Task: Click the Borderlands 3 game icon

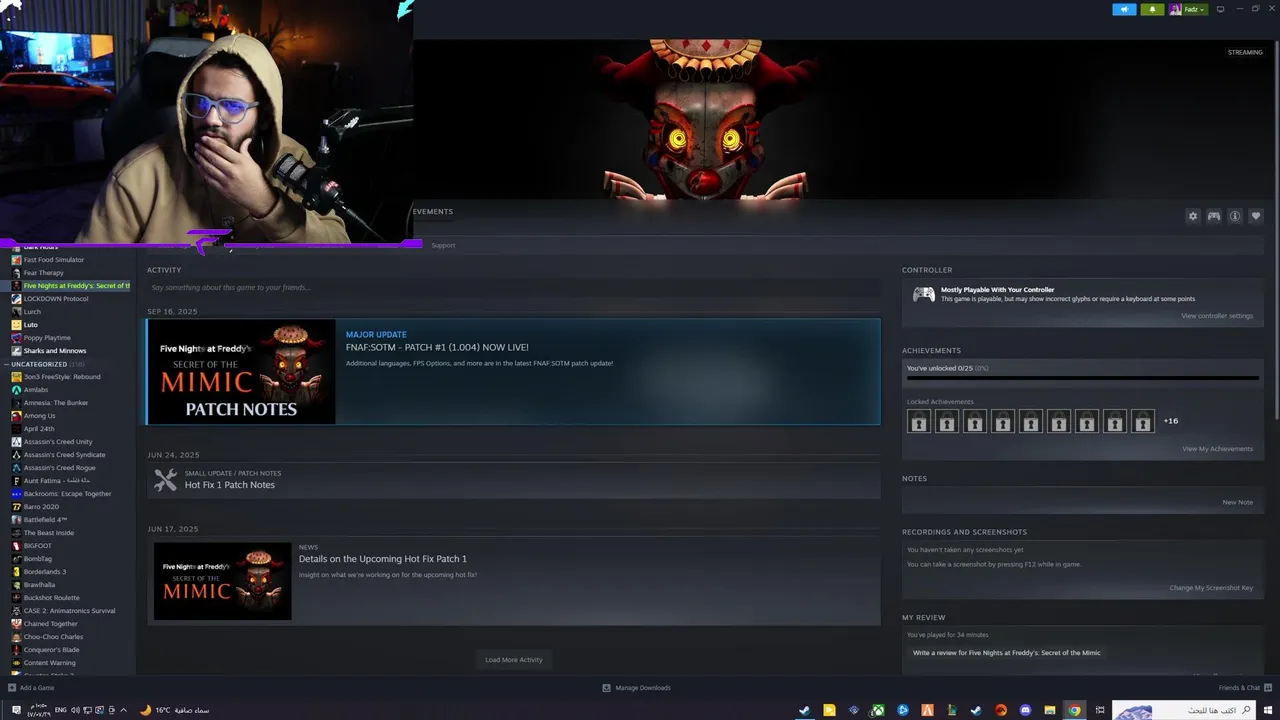Action: tap(16, 572)
